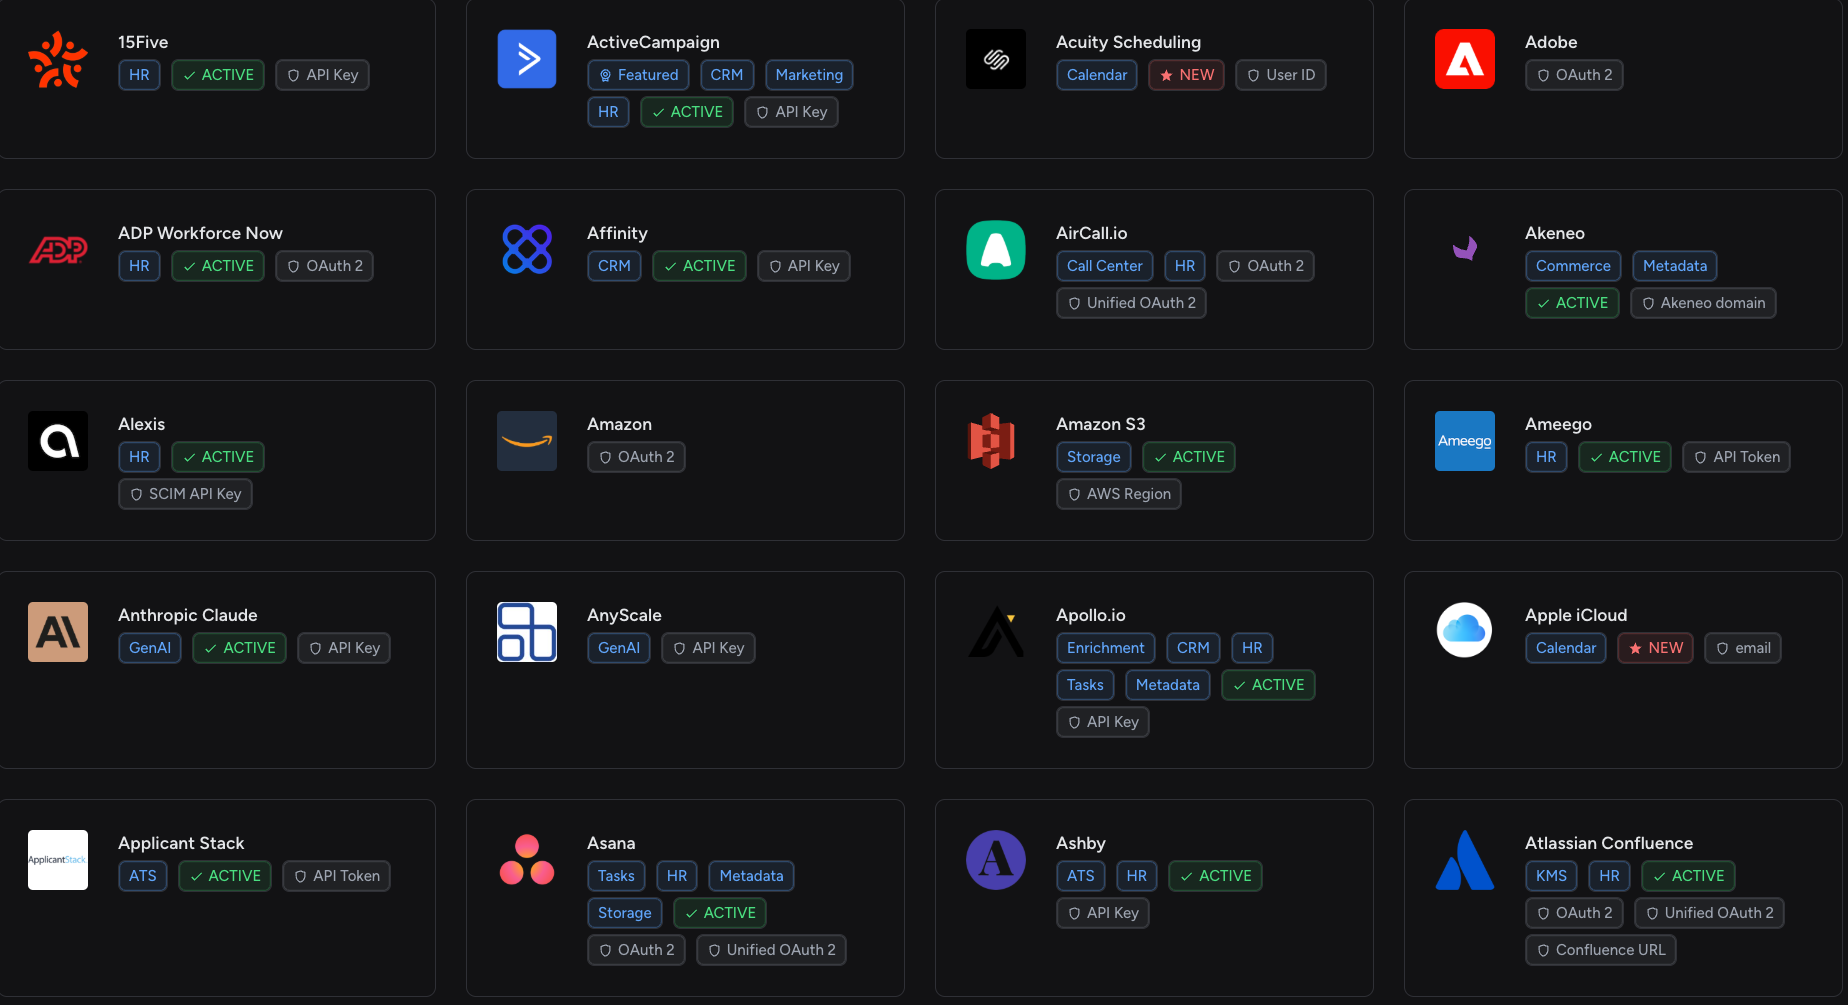
Task: Click the Ashby circular logo
Action: [x=995, y=859]
